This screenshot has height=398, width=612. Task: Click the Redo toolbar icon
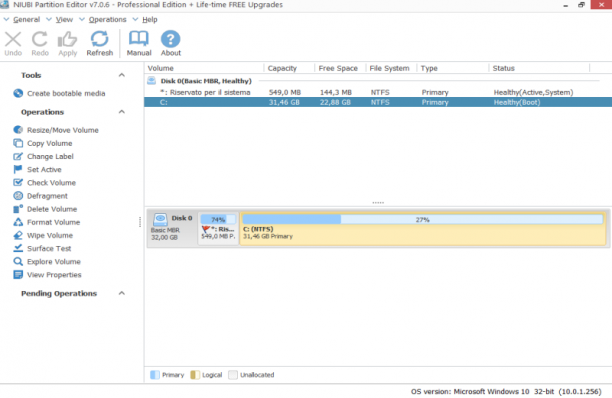point(39,40)
